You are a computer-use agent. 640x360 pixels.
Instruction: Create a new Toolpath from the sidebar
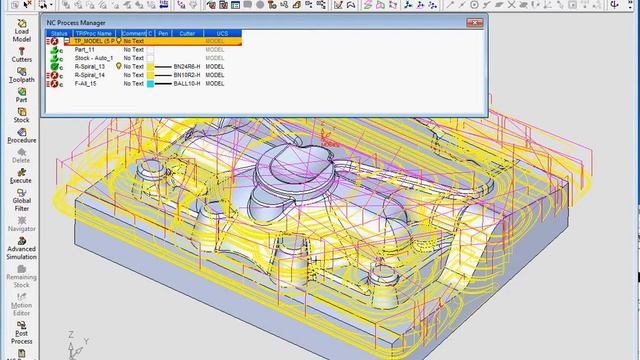[x=22, y=75]
